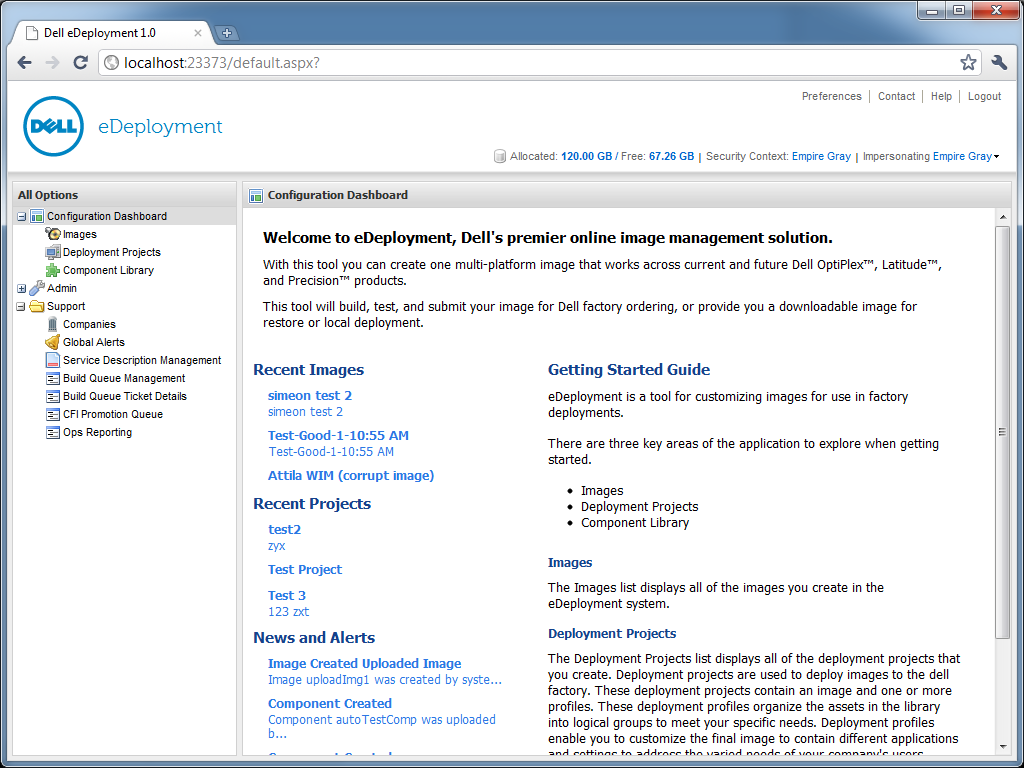Click the Configuration Dashboard tree icon
Viewport: 1024px width, 768px height.
(x=37, y=216)
